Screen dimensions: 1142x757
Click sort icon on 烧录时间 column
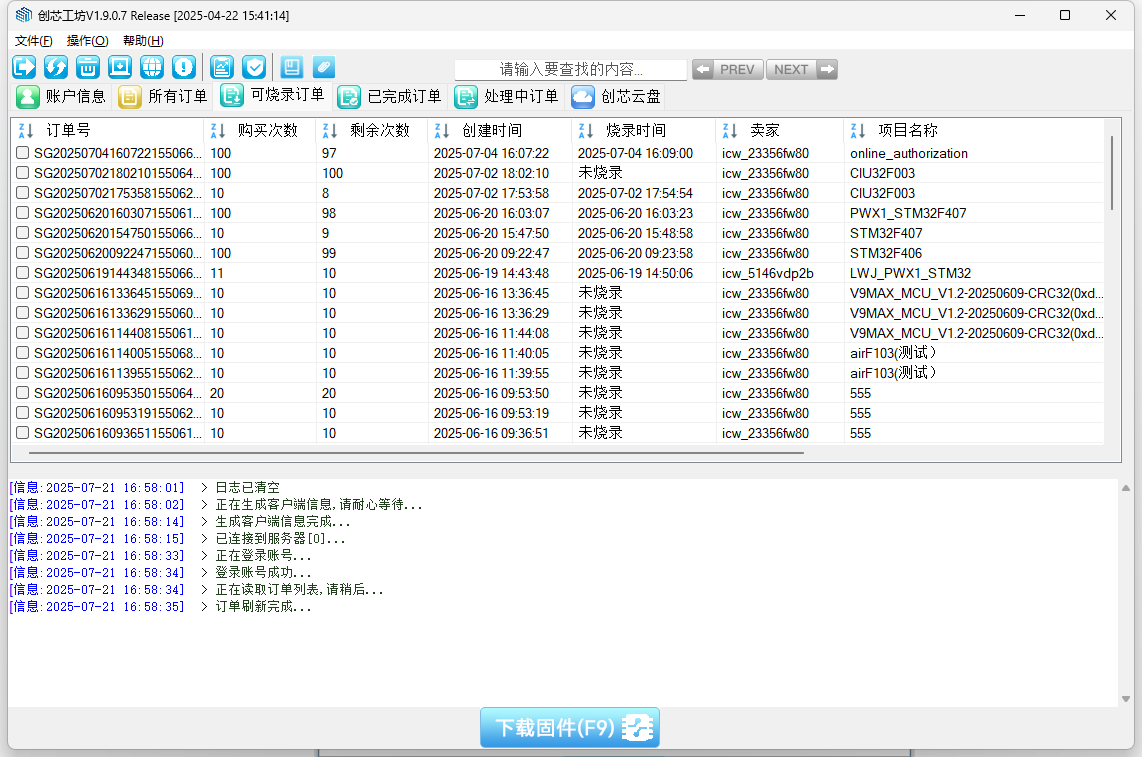pos(586,130)
